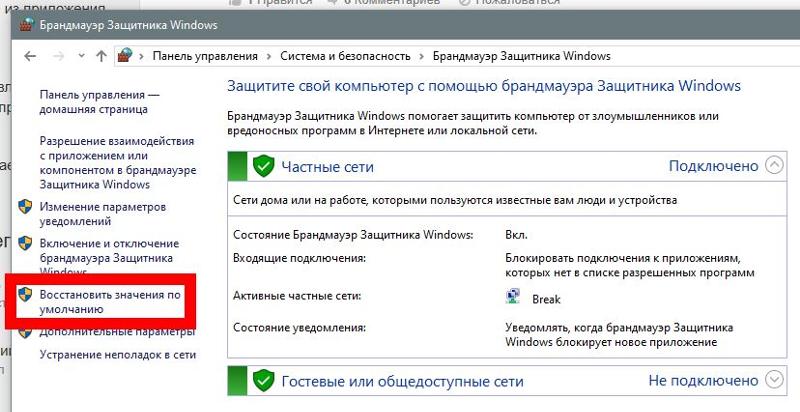Go up one level with the Up arrow
This screenshot has height=412, width=800.
click(x=101, y=56)
